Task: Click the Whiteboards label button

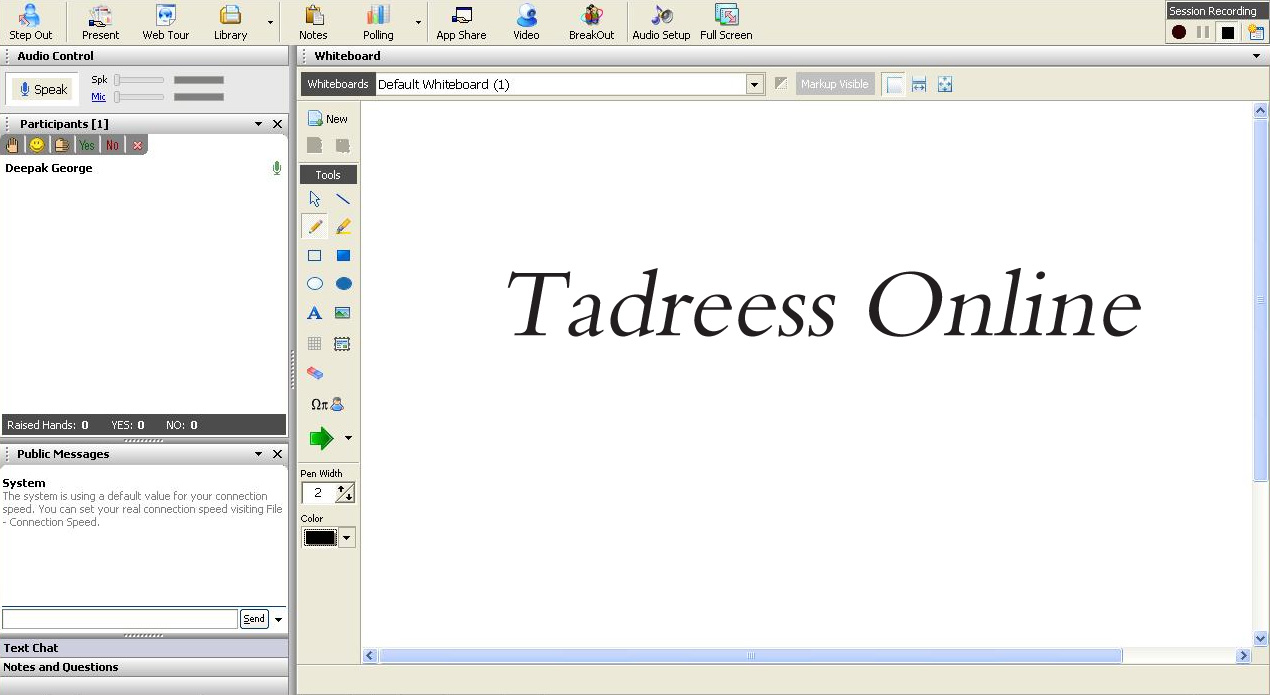Action: click(338, 84)
